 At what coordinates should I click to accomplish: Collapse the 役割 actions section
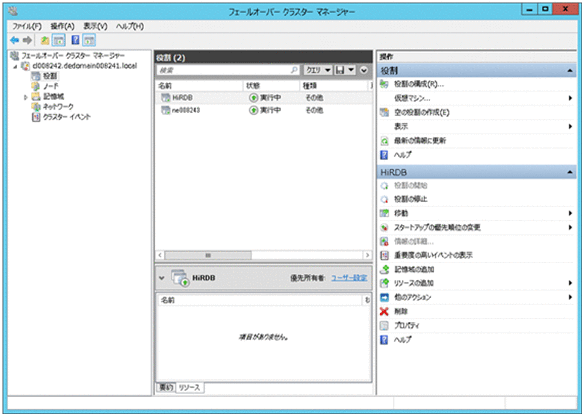click(569, 70)
